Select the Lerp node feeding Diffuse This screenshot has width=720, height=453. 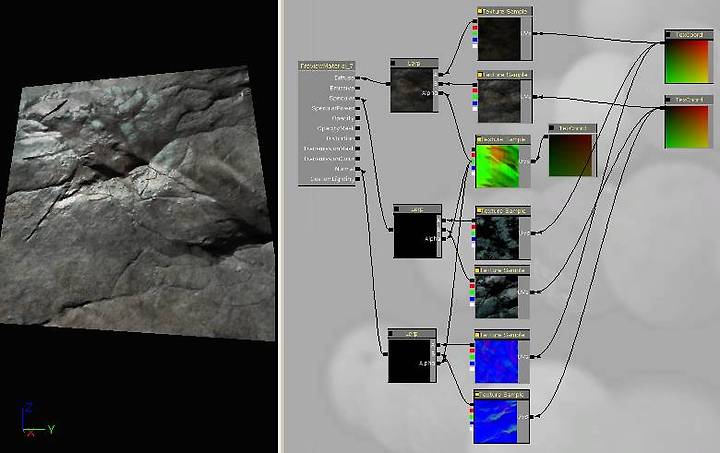pyautogui.click(x=414, y=85)
